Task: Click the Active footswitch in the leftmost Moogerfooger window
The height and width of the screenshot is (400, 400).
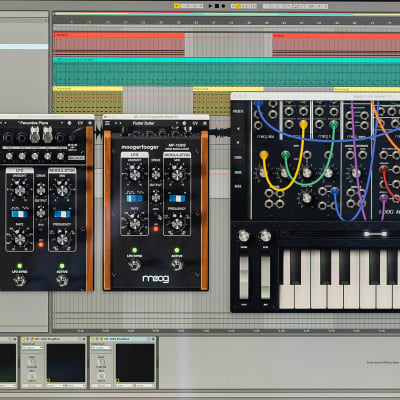Action: 62,281
